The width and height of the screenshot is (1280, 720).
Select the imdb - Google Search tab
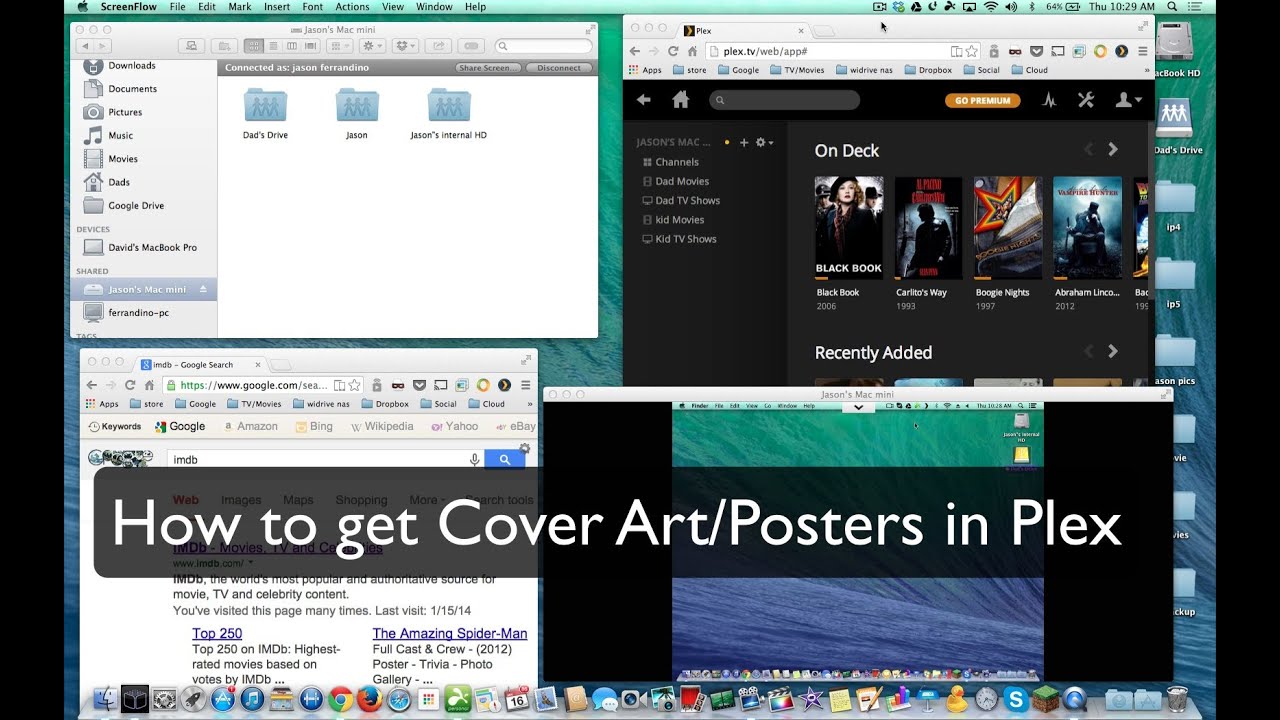[x=200, y=365]
